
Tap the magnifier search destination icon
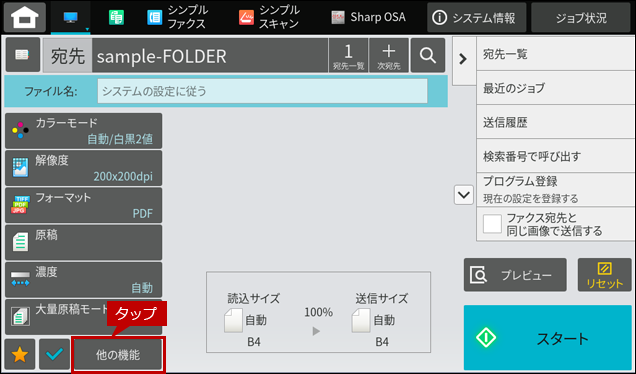(x=428, y=55)
